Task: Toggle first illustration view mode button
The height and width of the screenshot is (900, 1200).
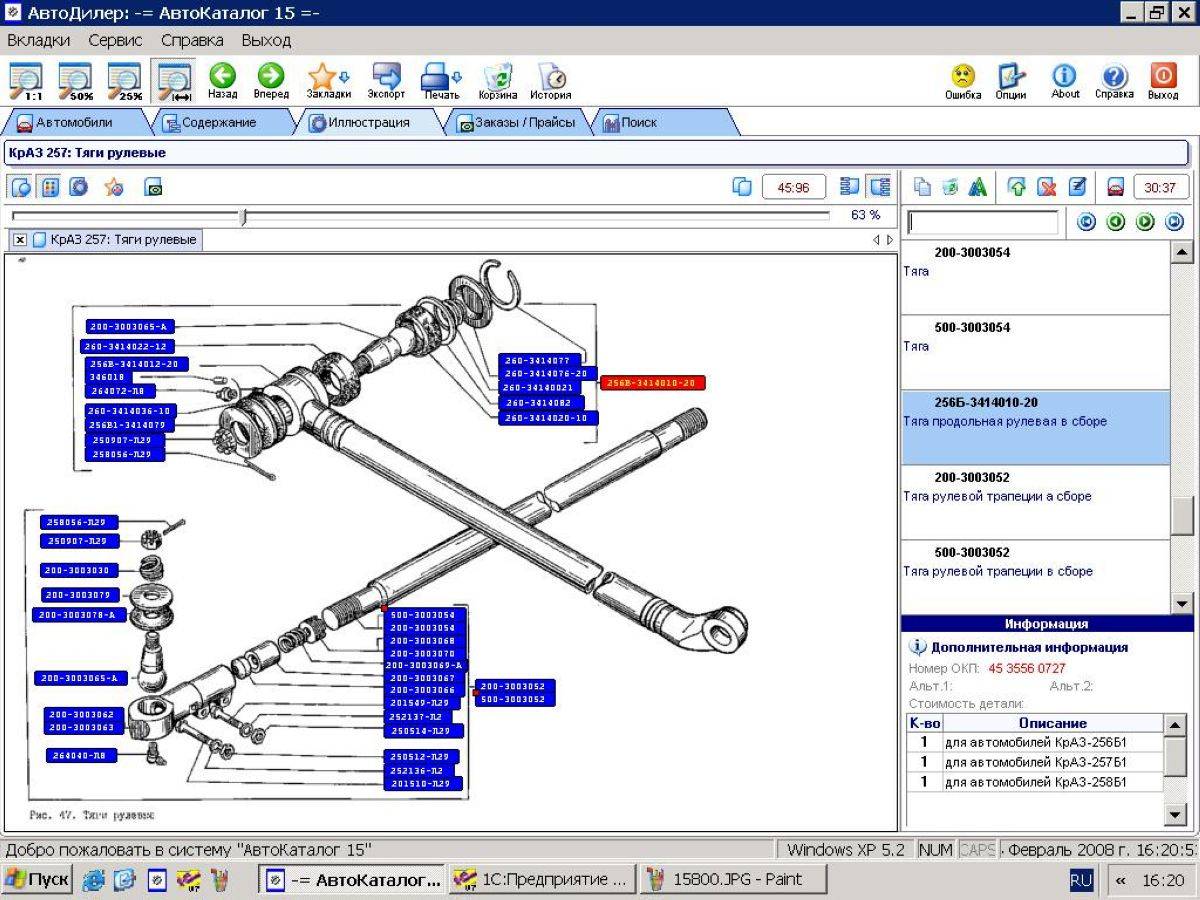Action: [22, 187]
